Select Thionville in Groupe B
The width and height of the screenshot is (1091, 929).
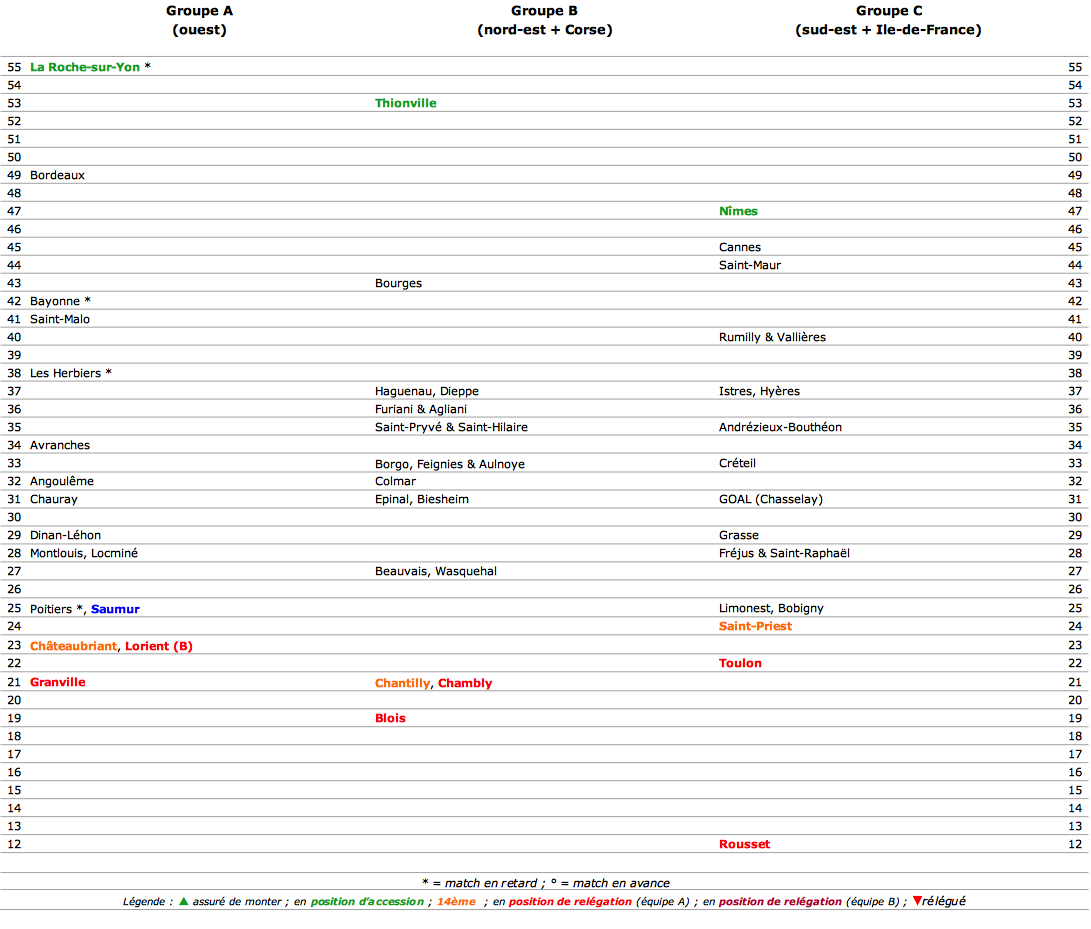406,103
